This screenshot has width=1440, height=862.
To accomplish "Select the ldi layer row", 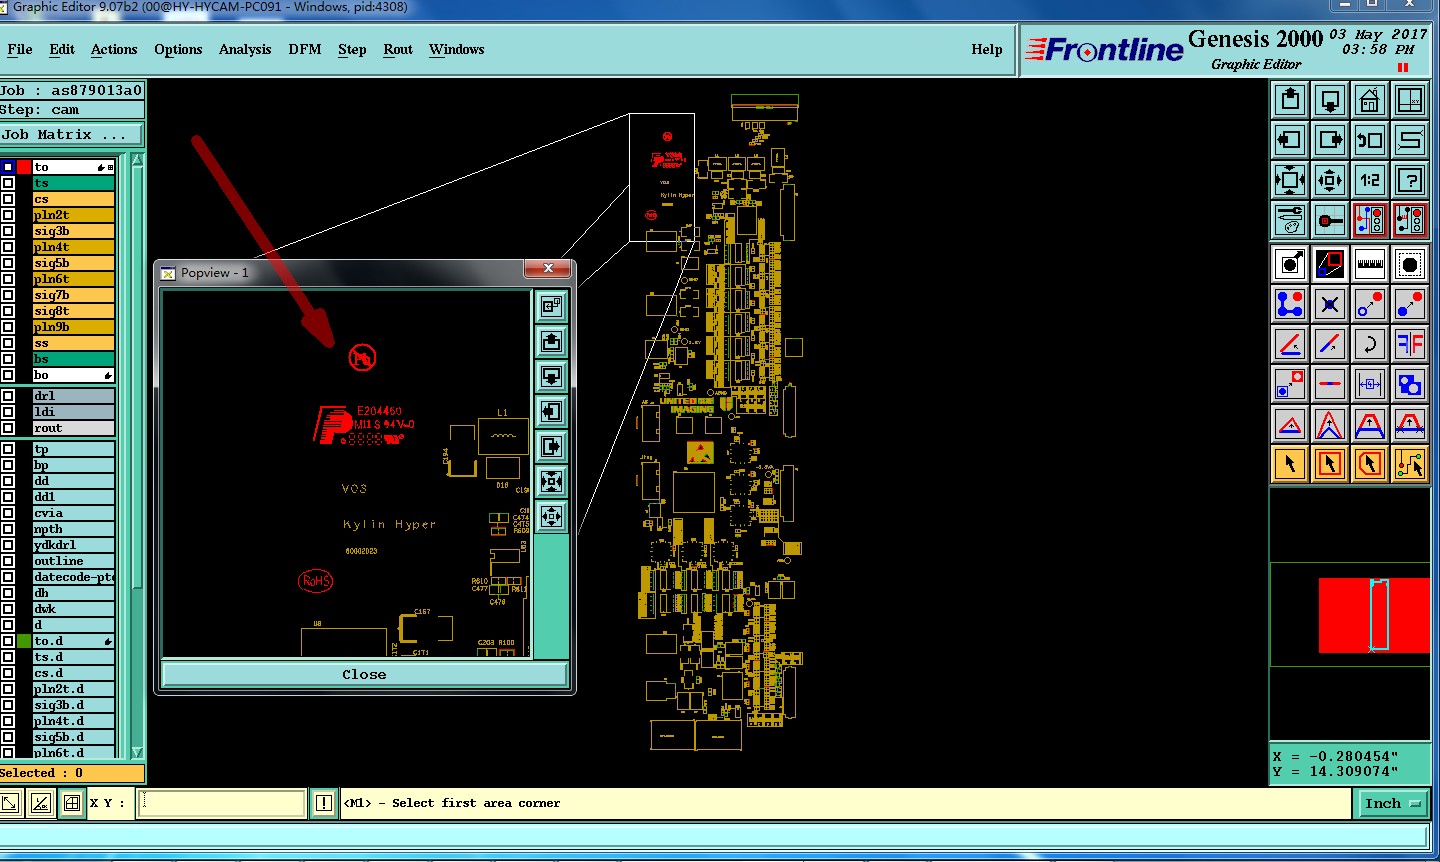I will coord(73,413).
